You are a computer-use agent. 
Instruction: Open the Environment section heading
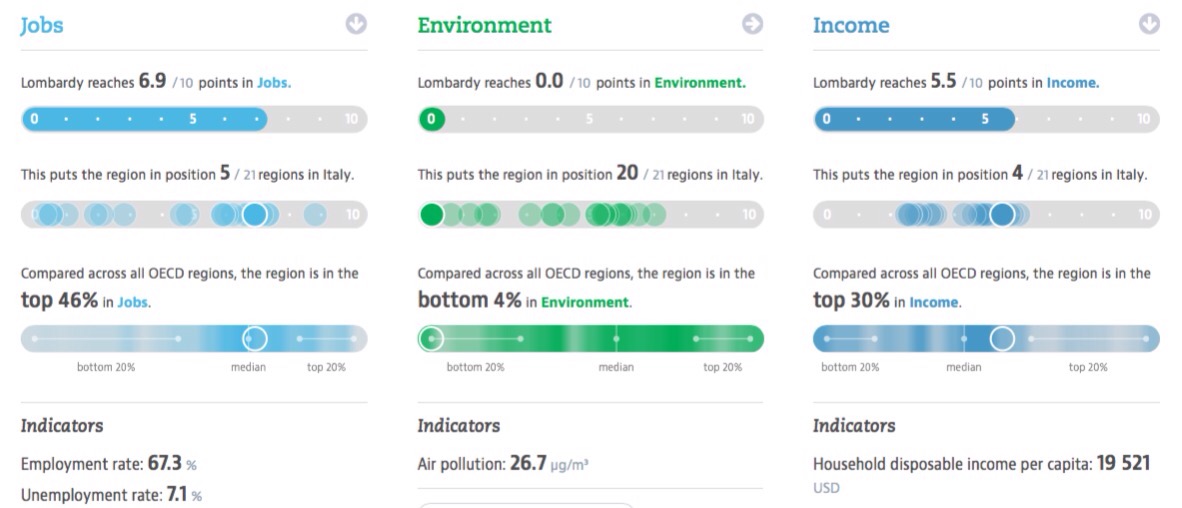(x=484, y=25)
